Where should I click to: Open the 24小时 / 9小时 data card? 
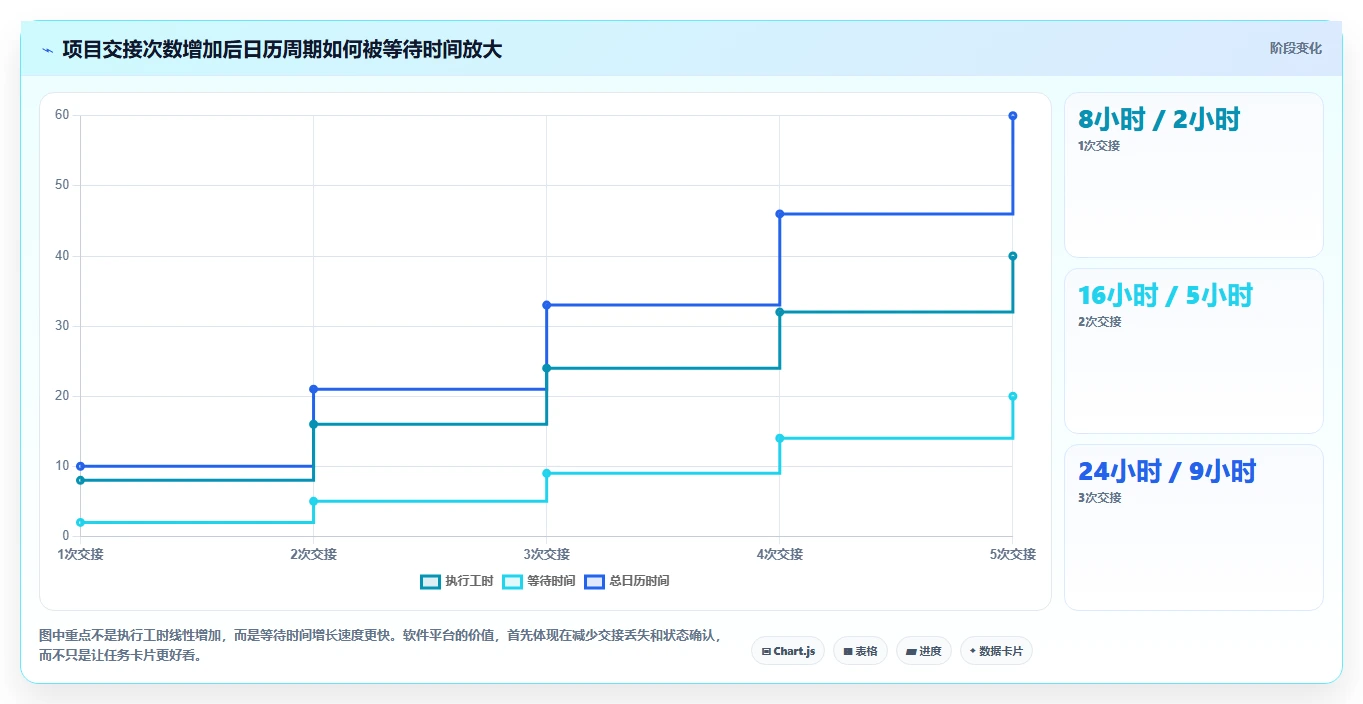pos(1194,527)
